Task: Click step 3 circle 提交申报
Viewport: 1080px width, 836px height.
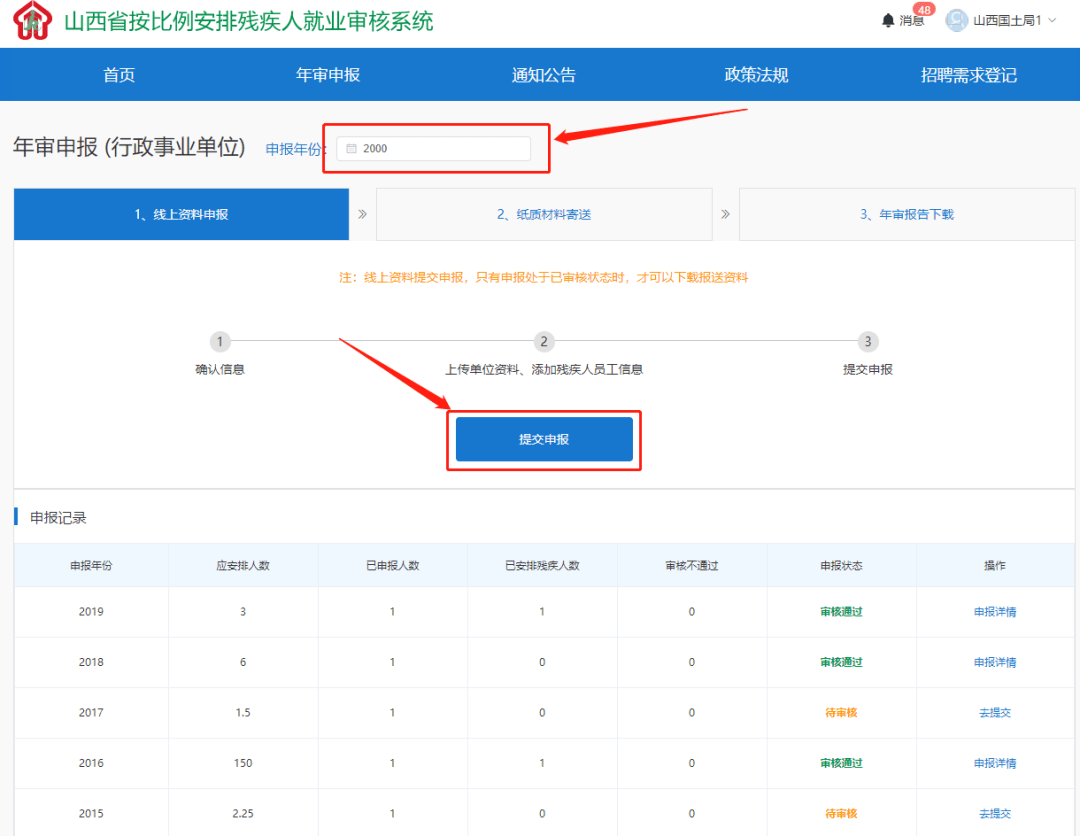Action: pos(867,342)
